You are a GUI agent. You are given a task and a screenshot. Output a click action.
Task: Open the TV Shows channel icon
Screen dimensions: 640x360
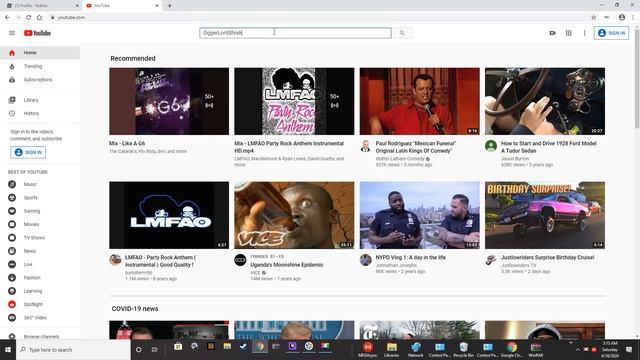(x=12, y=238)
